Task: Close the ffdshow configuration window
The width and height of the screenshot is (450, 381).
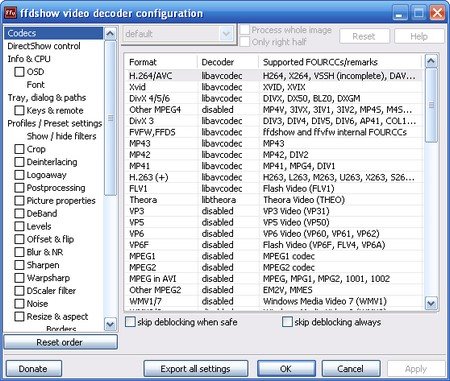Action: point(437,13)
